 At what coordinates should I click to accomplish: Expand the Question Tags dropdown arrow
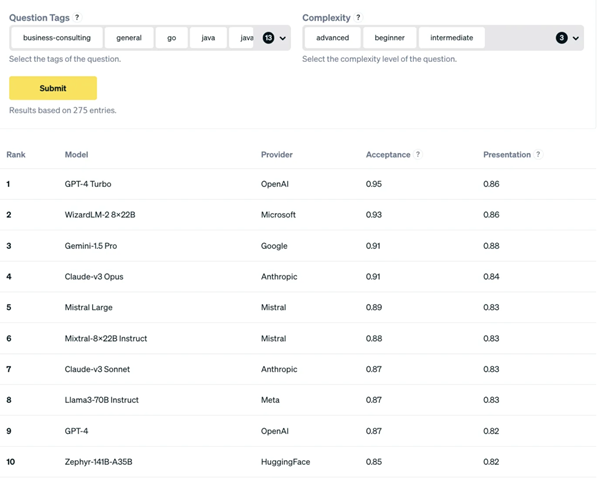point(283,38)
